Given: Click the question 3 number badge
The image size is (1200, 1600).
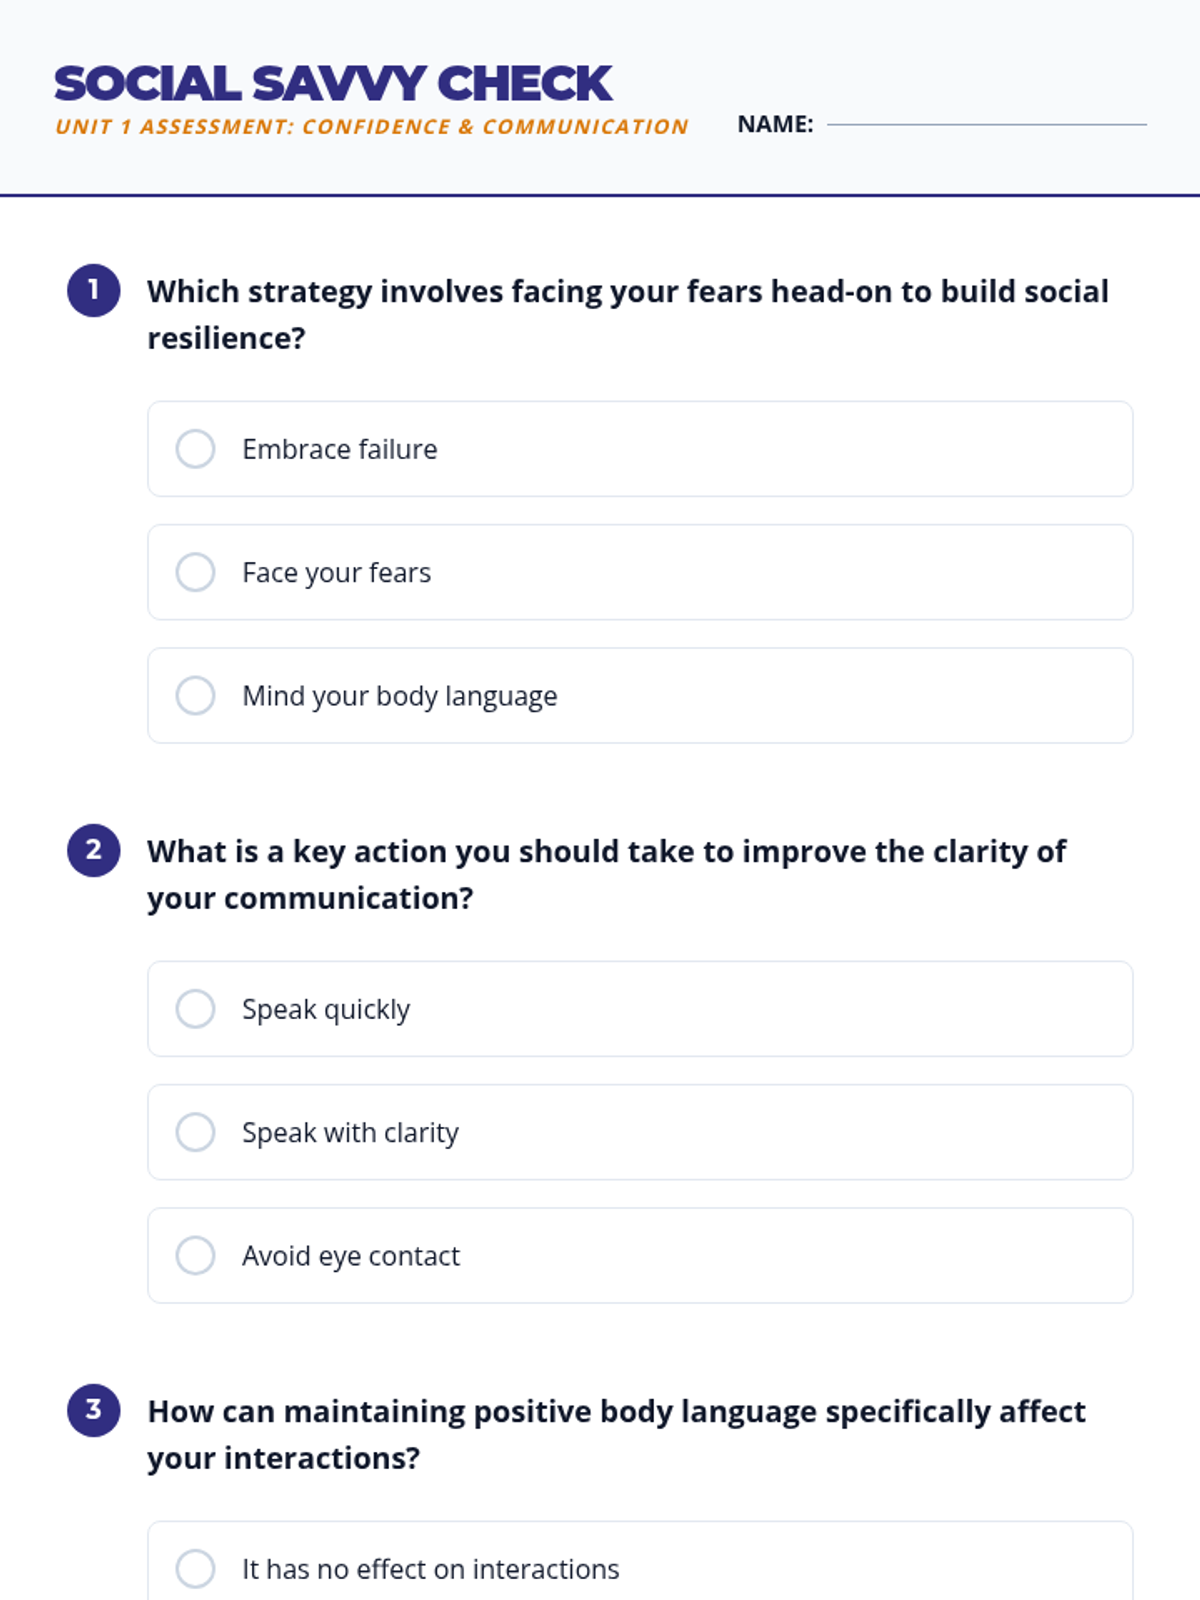Looking at the screenshot, I should (x=94, y=1411).
